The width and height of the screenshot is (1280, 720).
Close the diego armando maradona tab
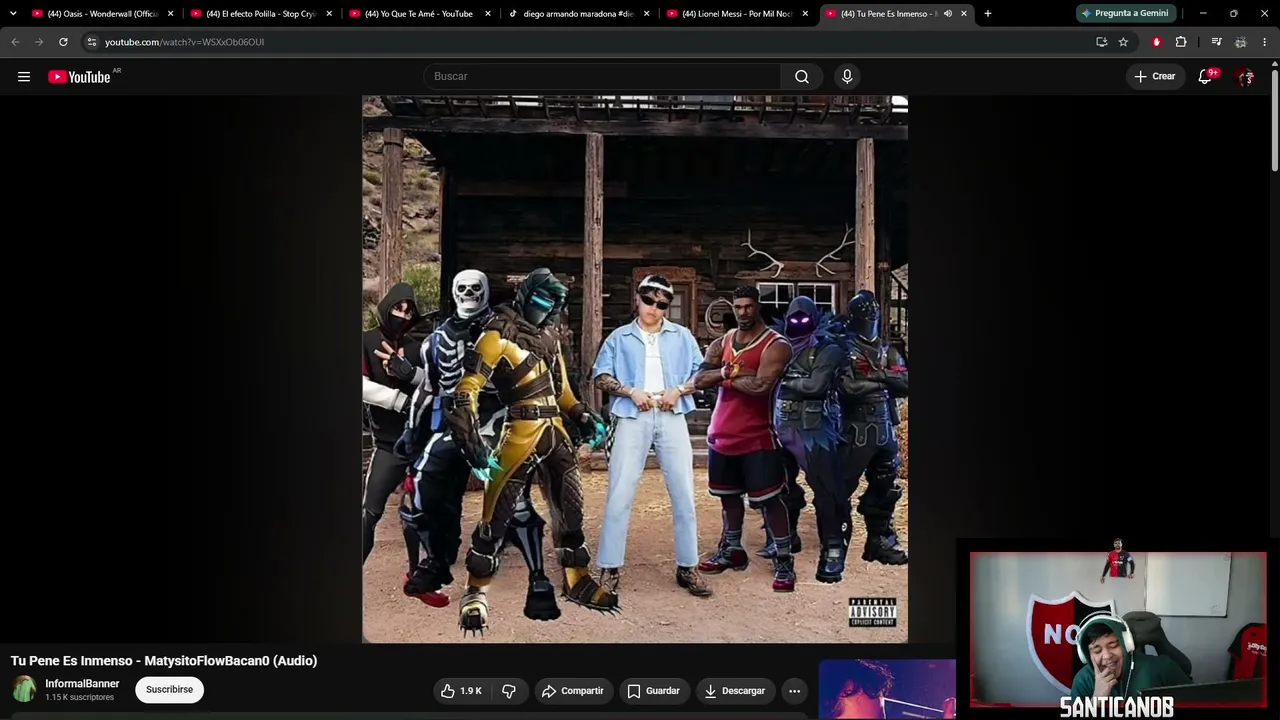[x=647, y=14]
